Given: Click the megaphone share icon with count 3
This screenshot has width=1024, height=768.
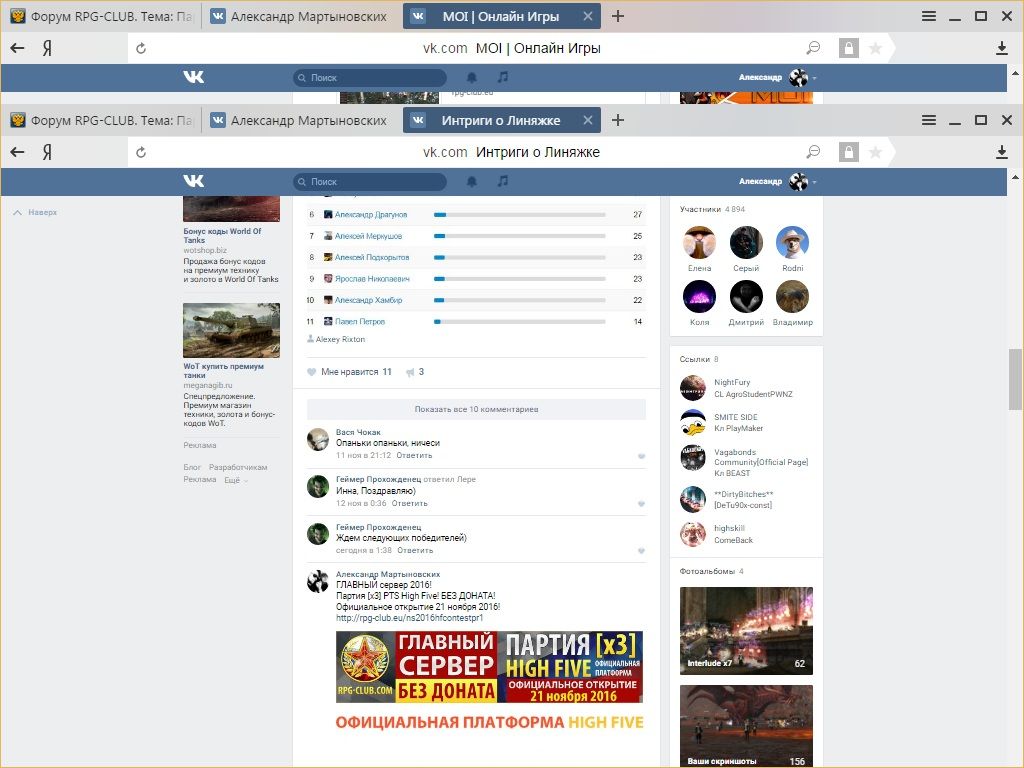Looking at the screenshot, I should [x=410, y=372].
